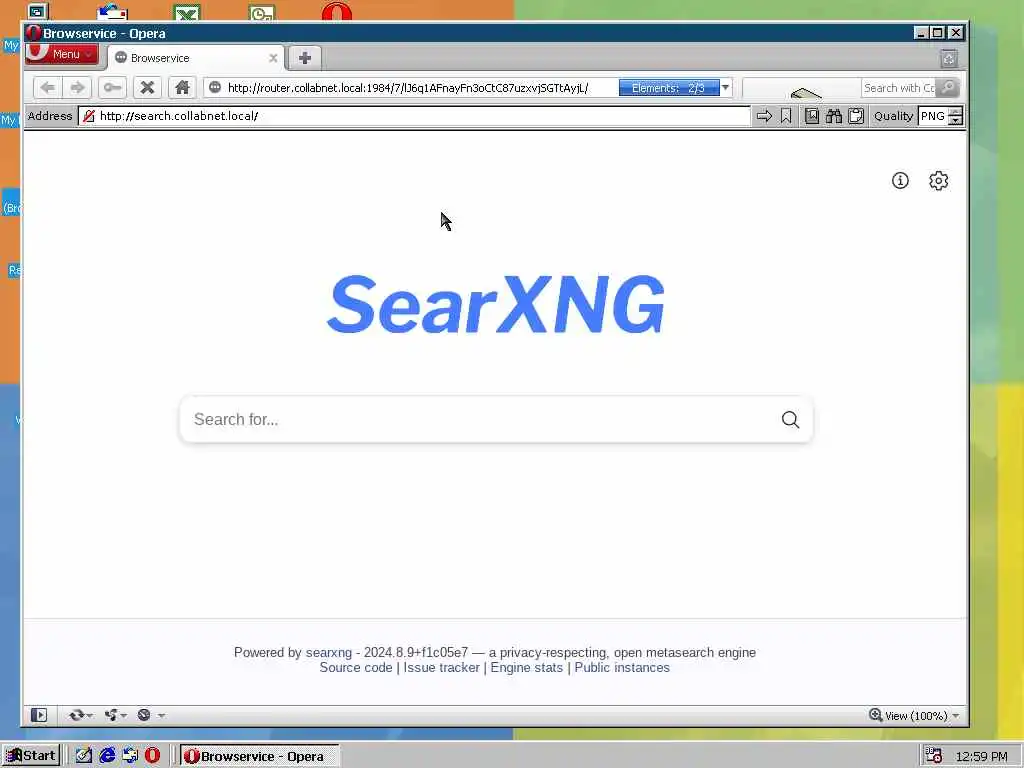Click the system tray calendar icon
The width and height of the screenshot is (1024, 768).
point(933,756)
